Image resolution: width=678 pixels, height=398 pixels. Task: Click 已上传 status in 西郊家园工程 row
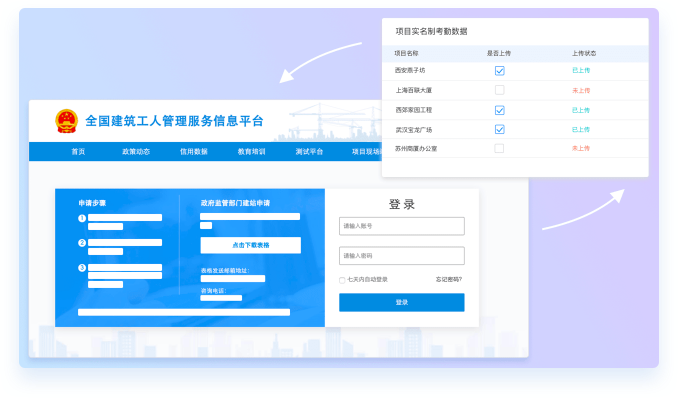click(x=581, y=110)
